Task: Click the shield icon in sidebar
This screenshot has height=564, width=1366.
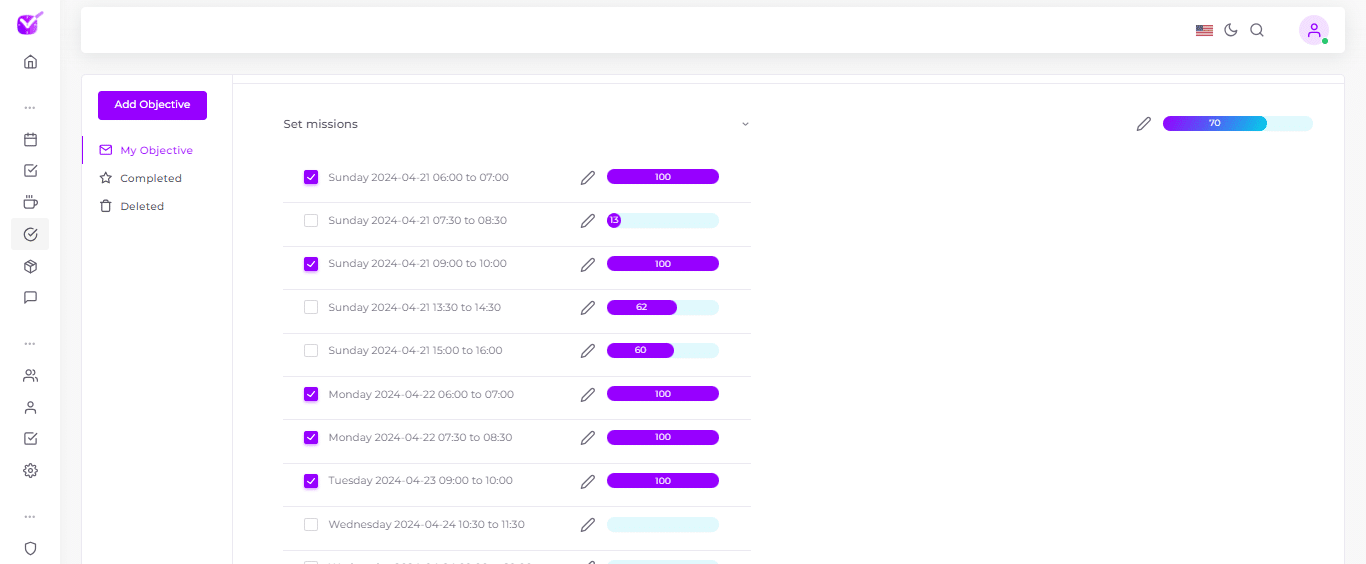Action: (30, 548)
